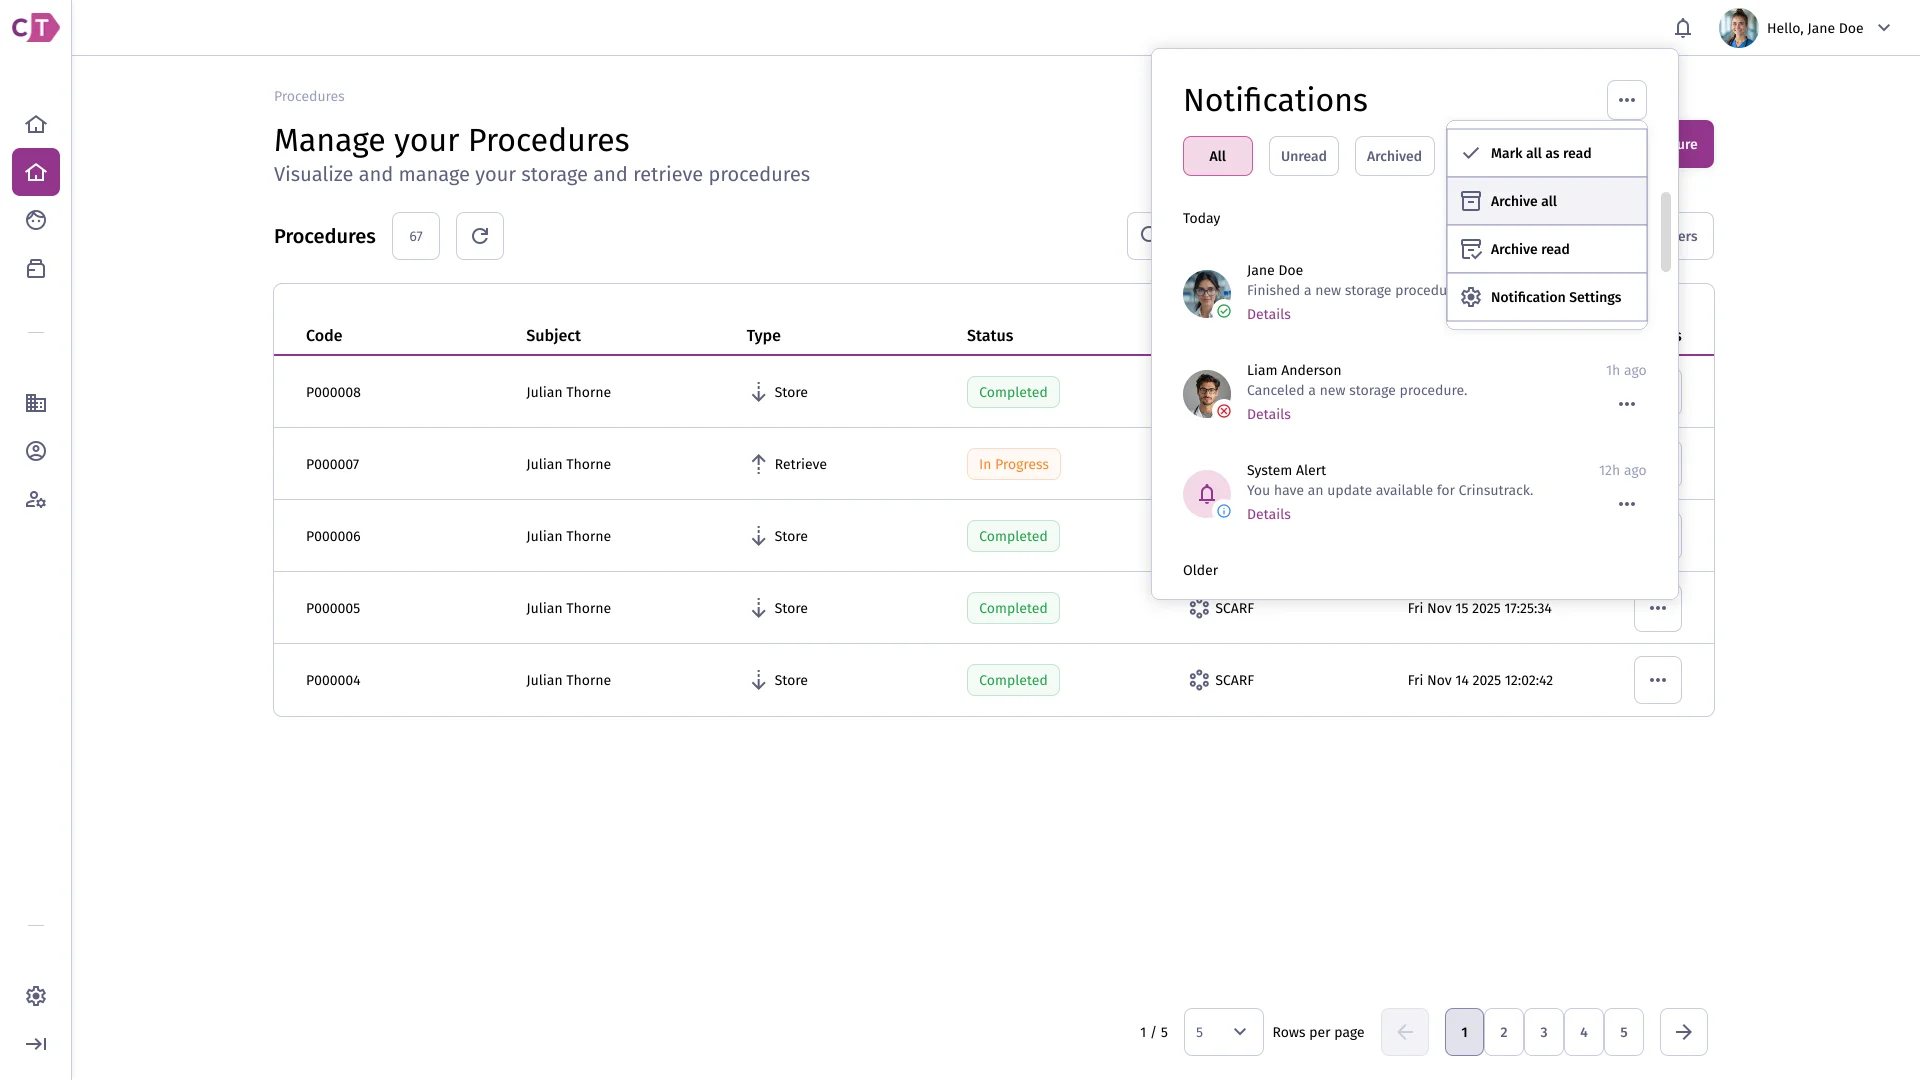Screen dimensions: 1920x1080
Task: Open Details link for System Alert
Action: tap(1268, 514)
